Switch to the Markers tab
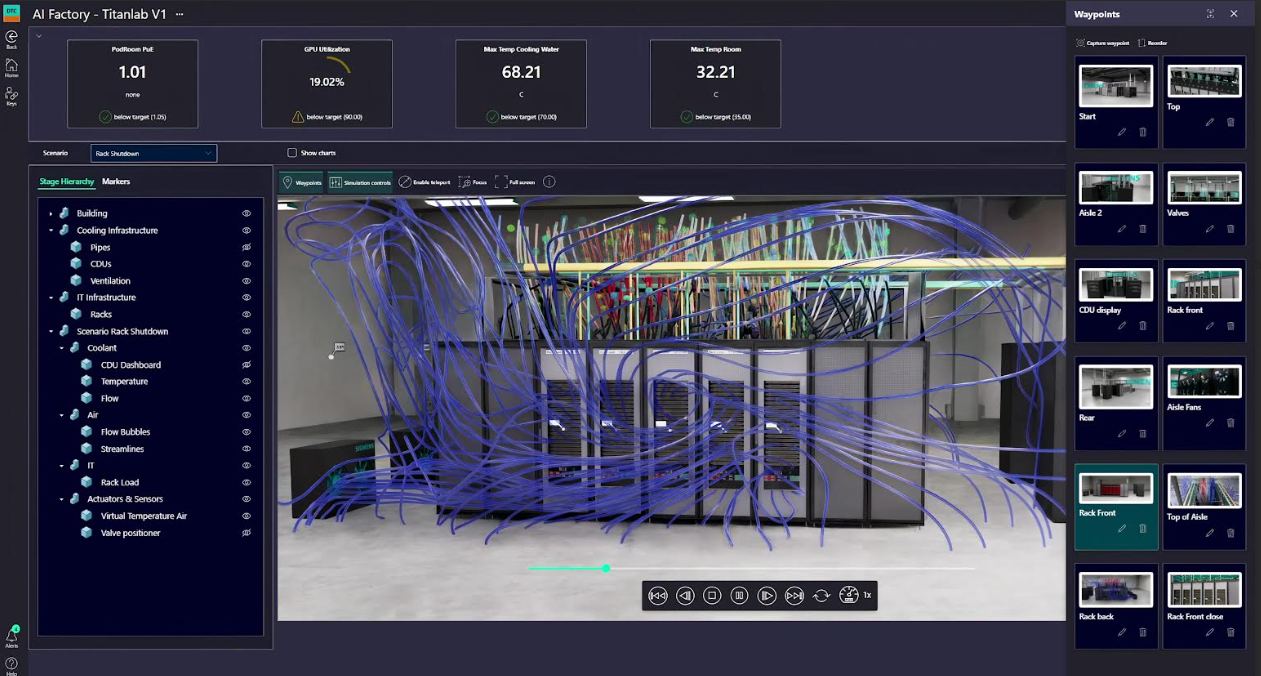 coord(116,182)
